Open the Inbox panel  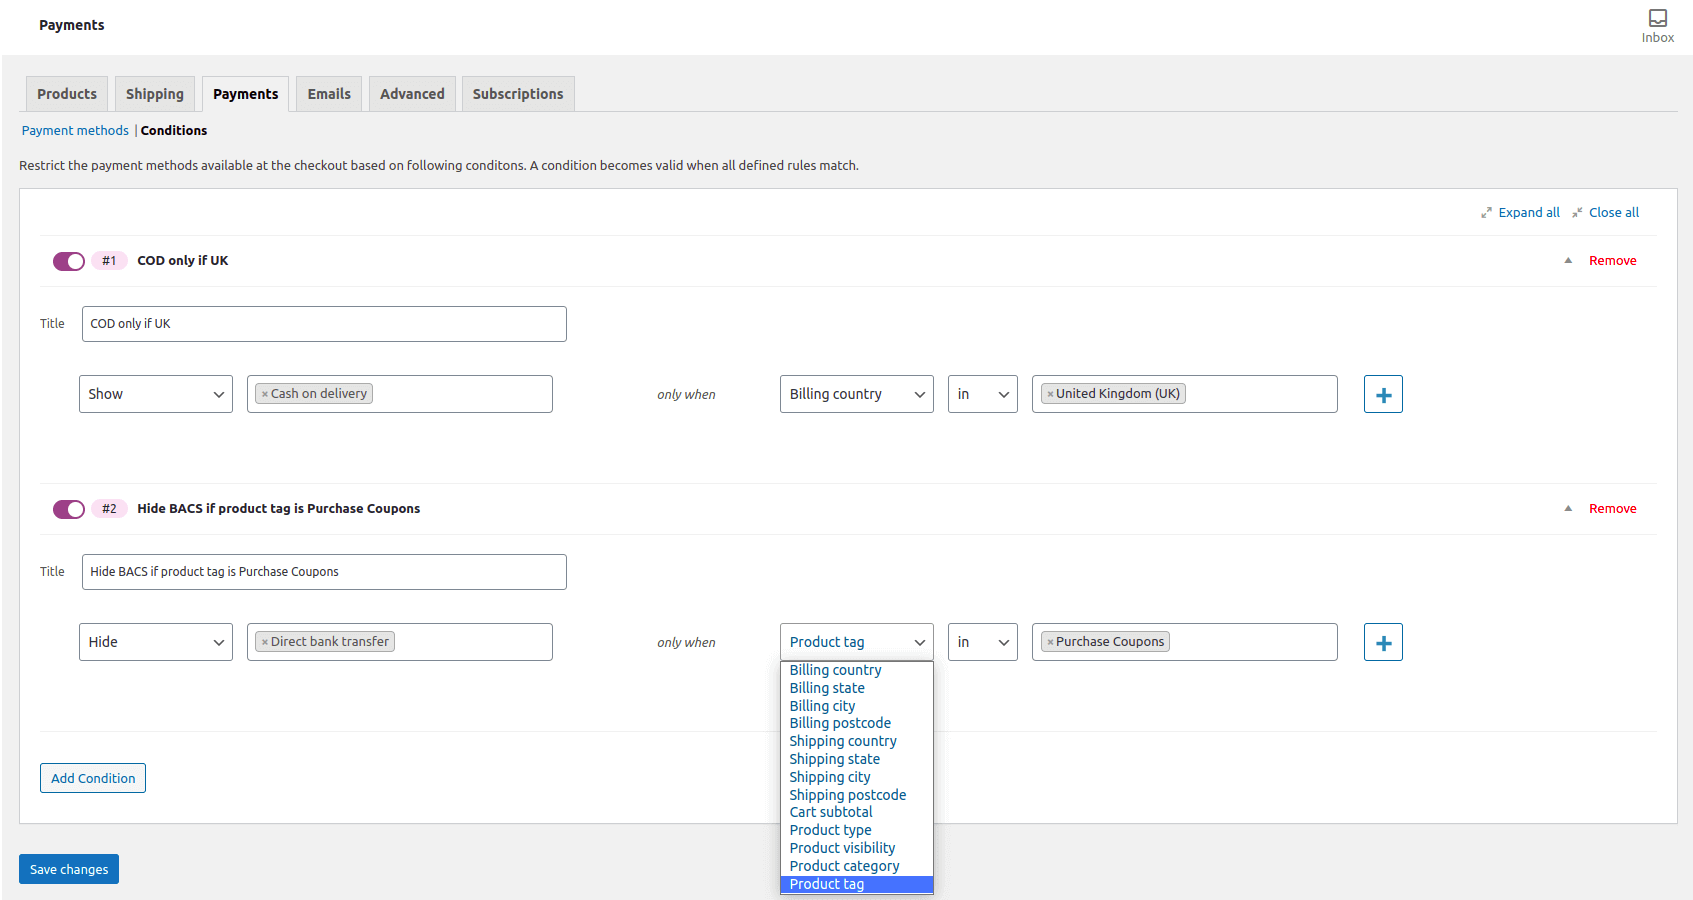pos(1657,20)
